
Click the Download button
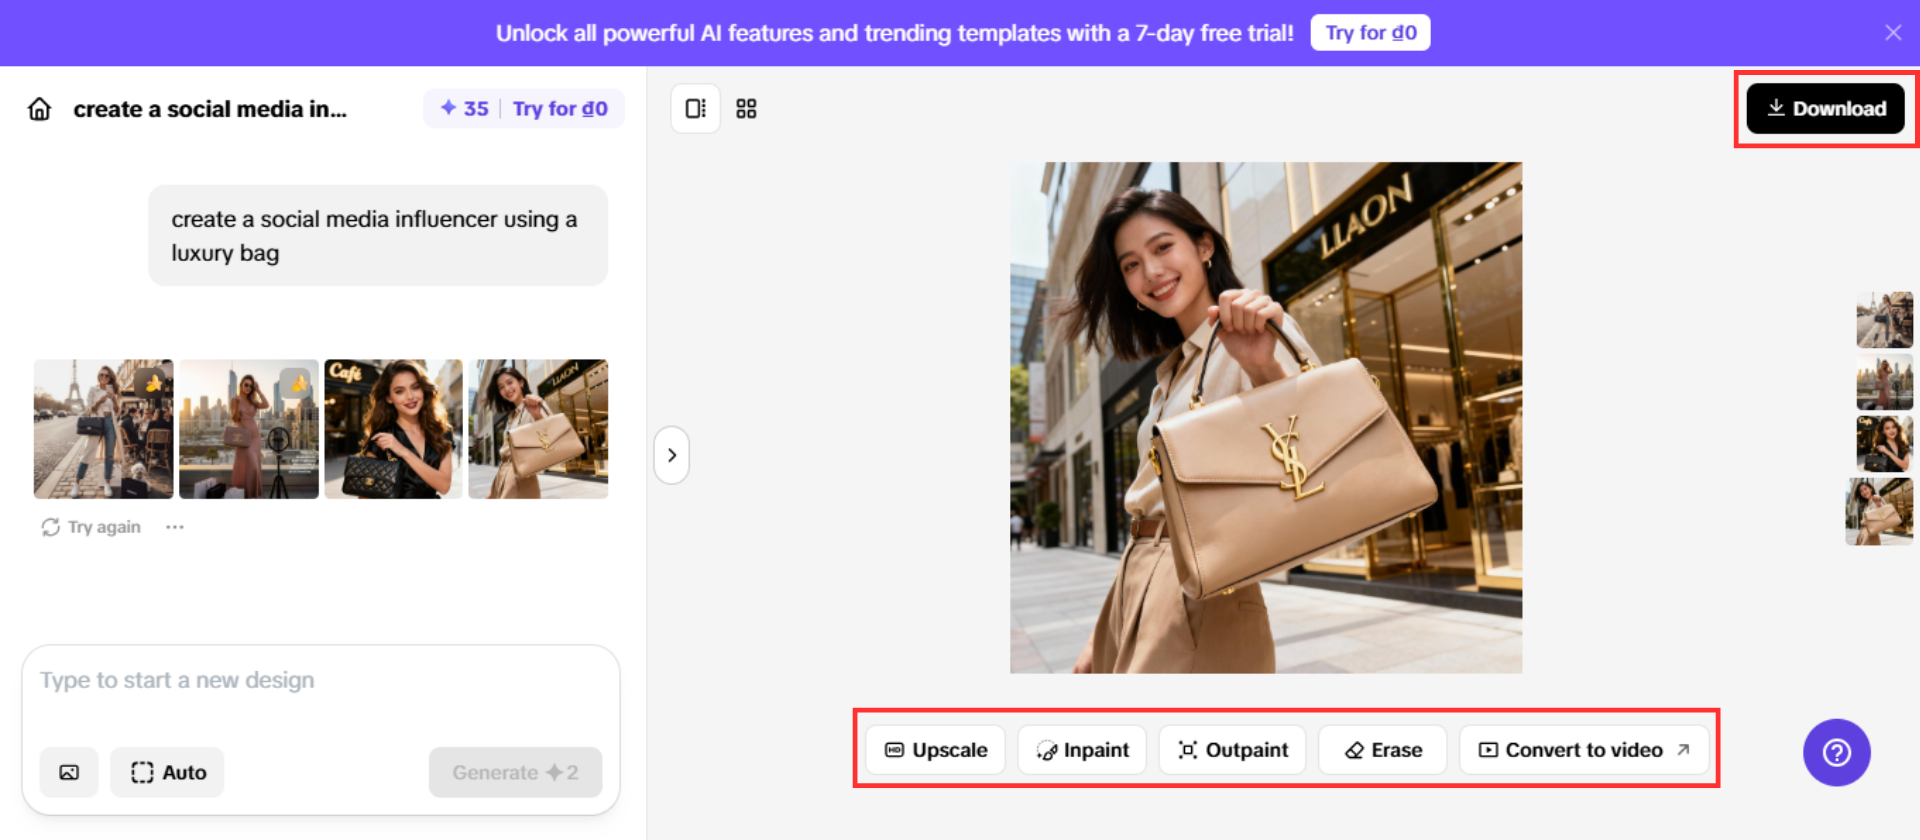pos(1825,108)
